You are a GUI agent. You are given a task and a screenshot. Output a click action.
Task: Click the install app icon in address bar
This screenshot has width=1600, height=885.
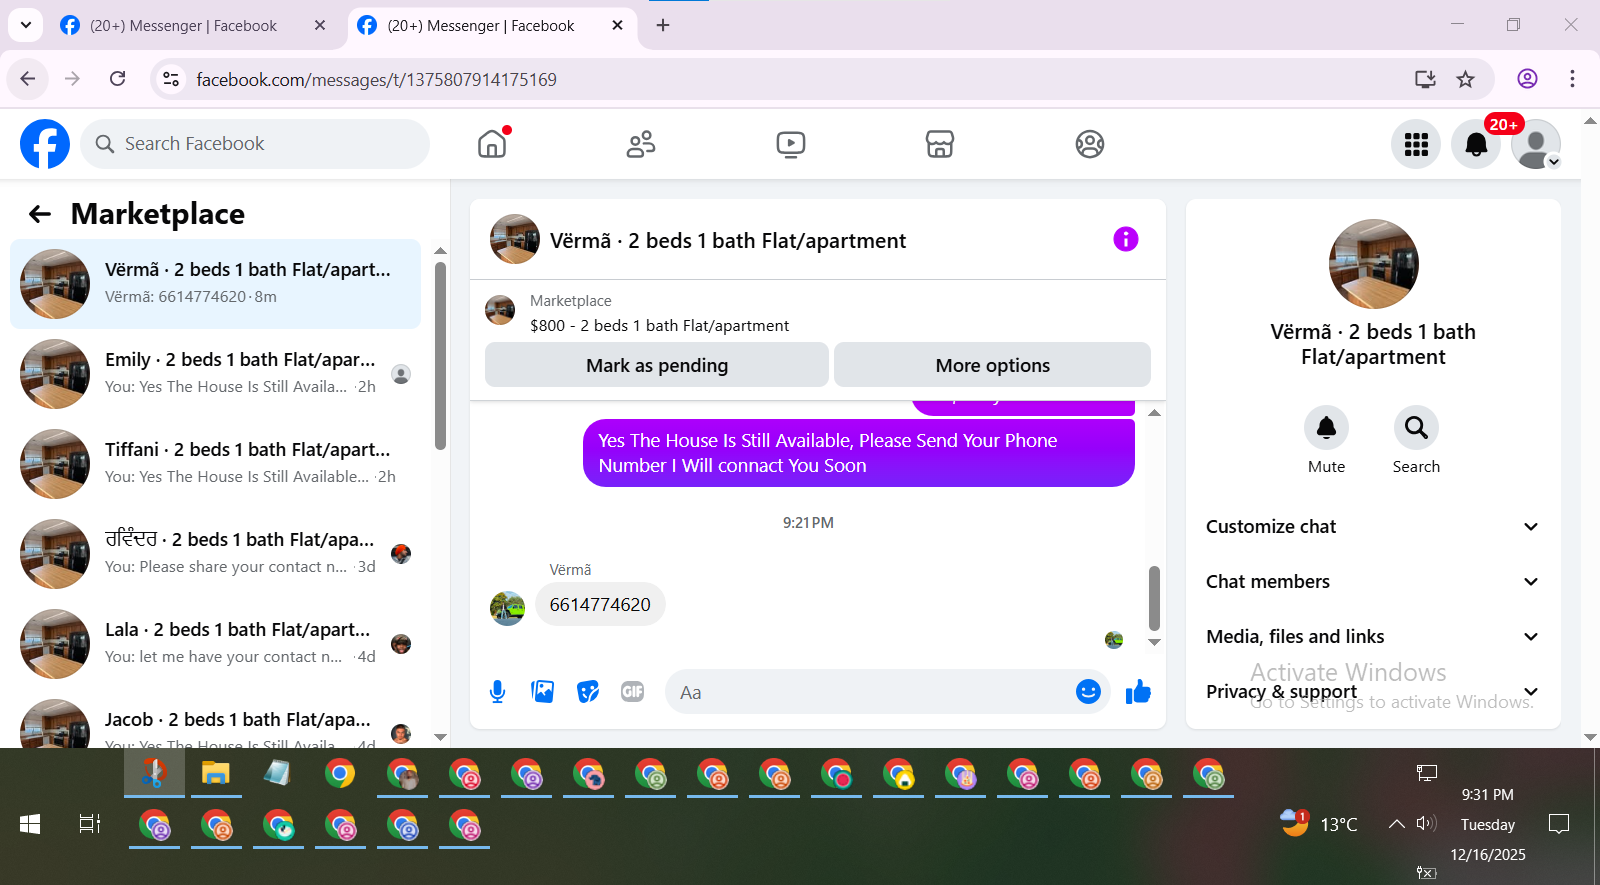coord(1425,79)
